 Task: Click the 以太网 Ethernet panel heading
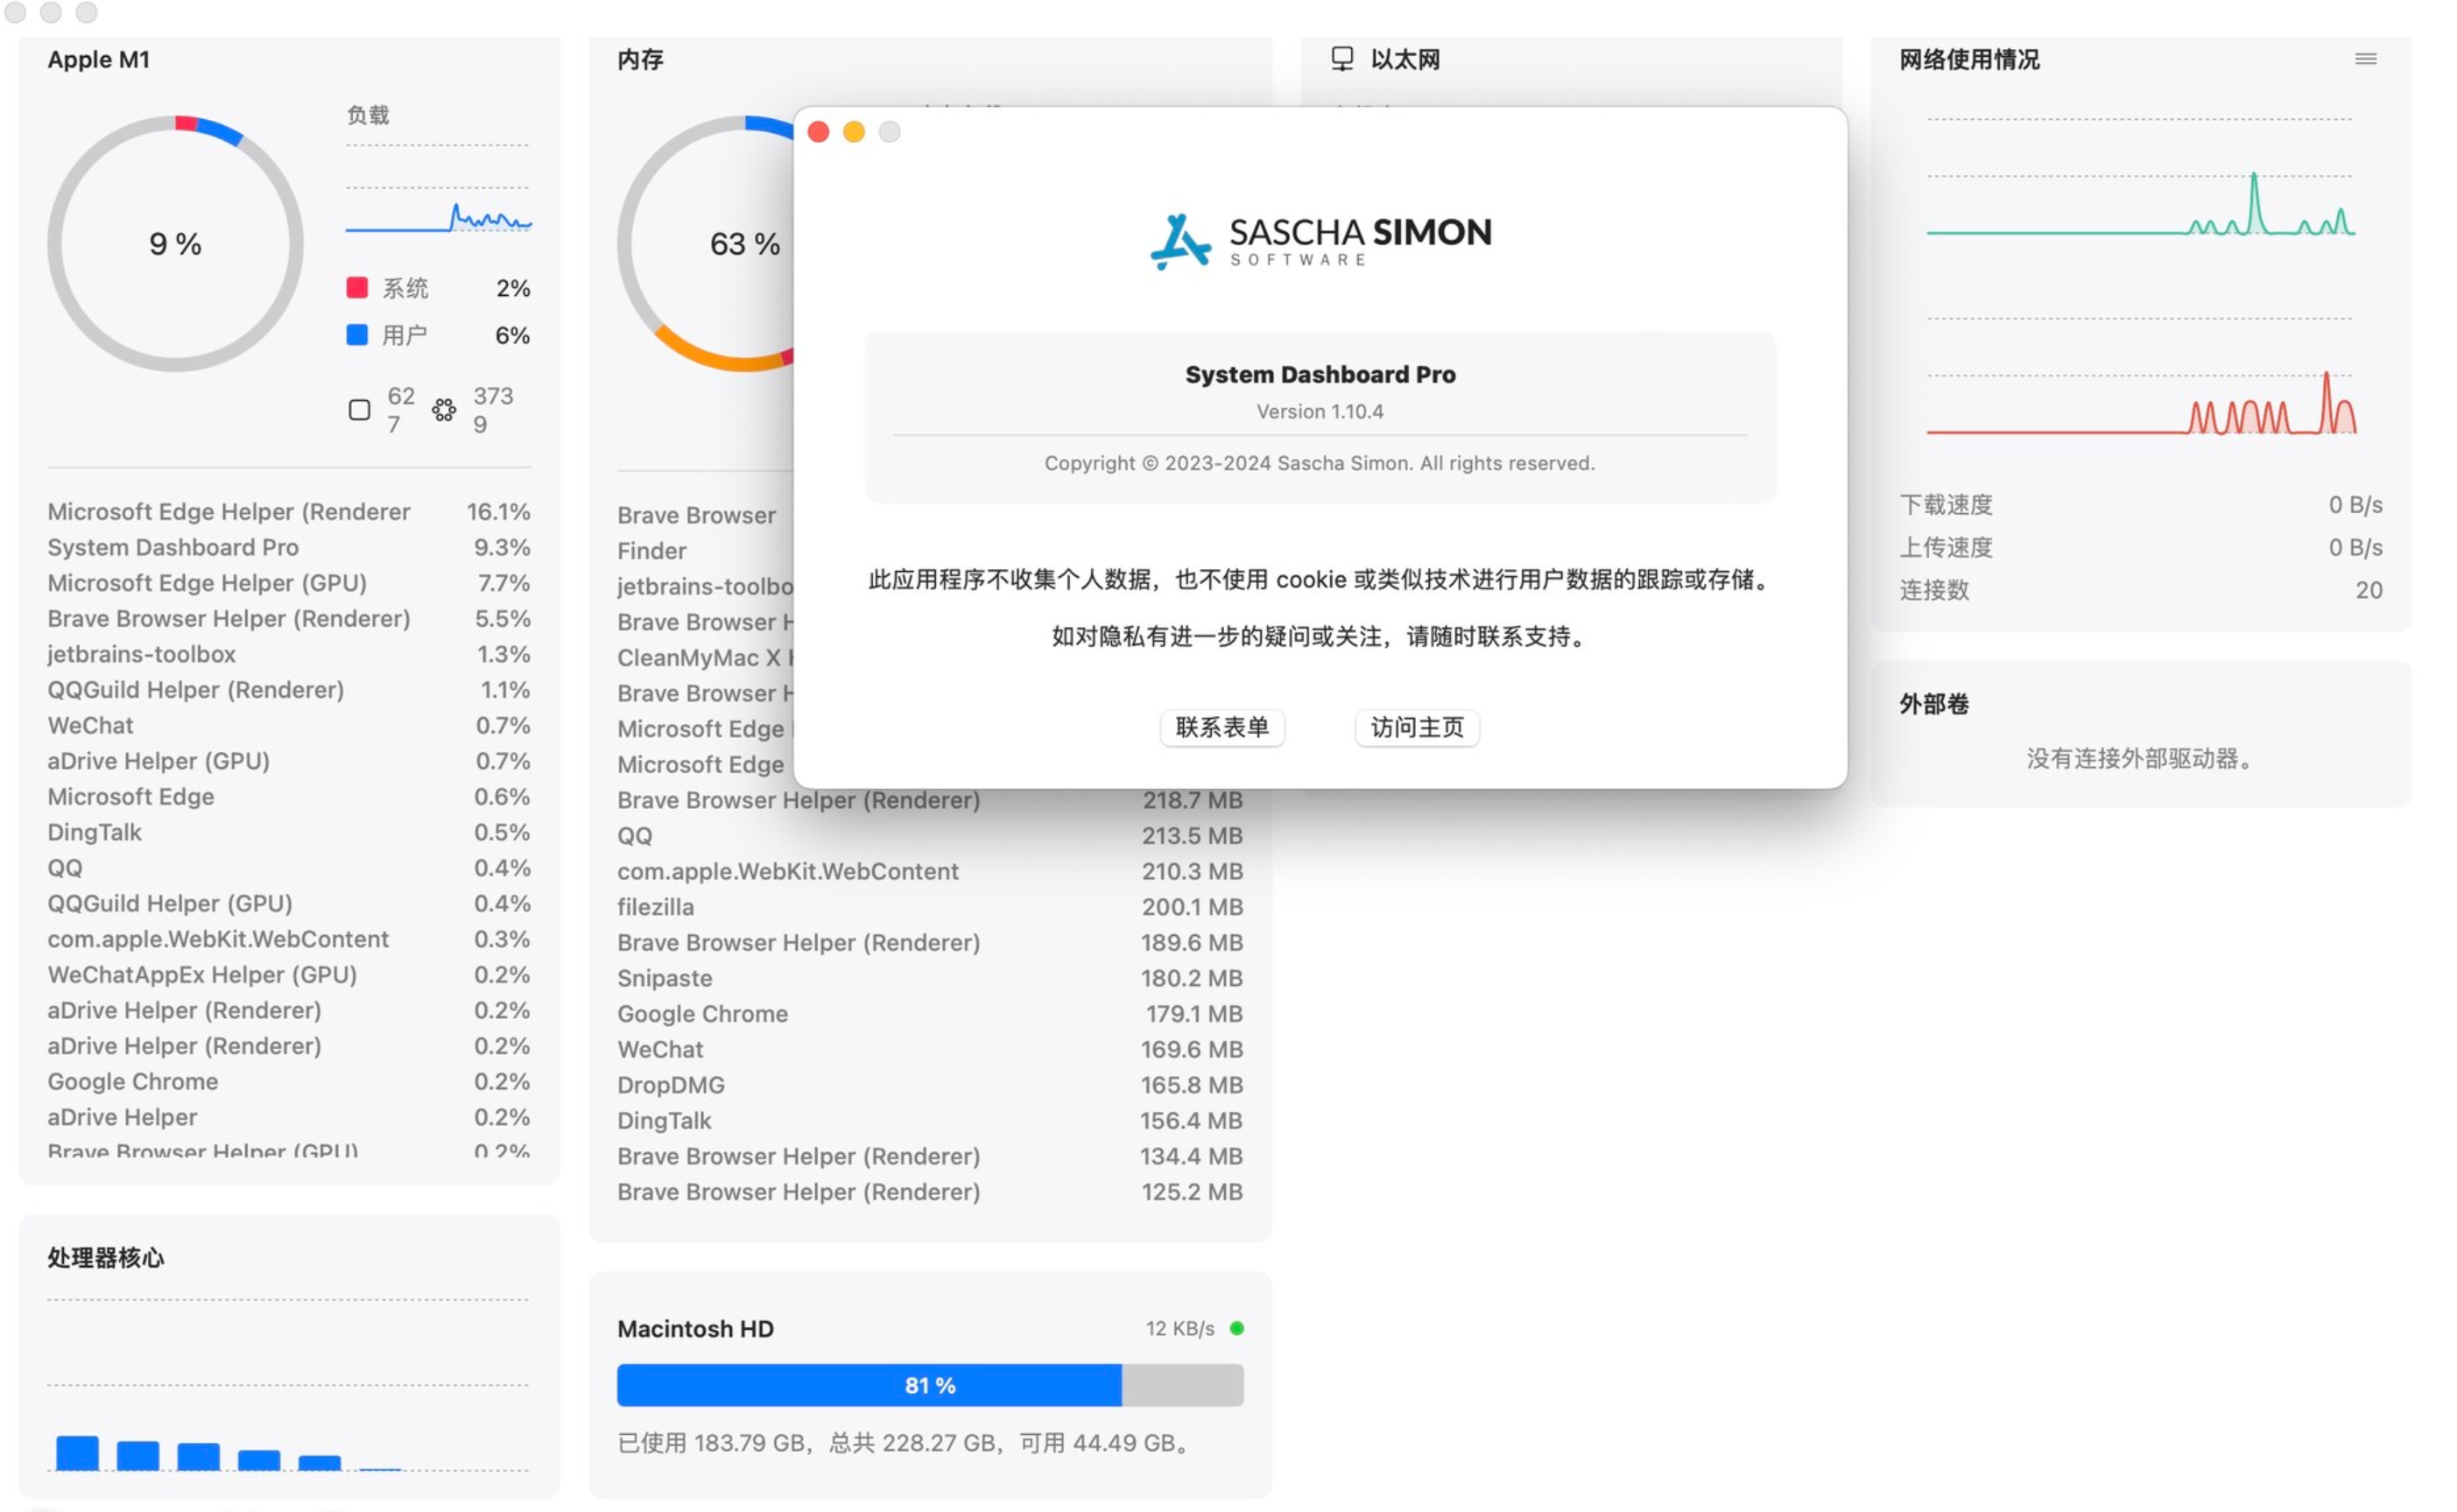[1405, 59]
